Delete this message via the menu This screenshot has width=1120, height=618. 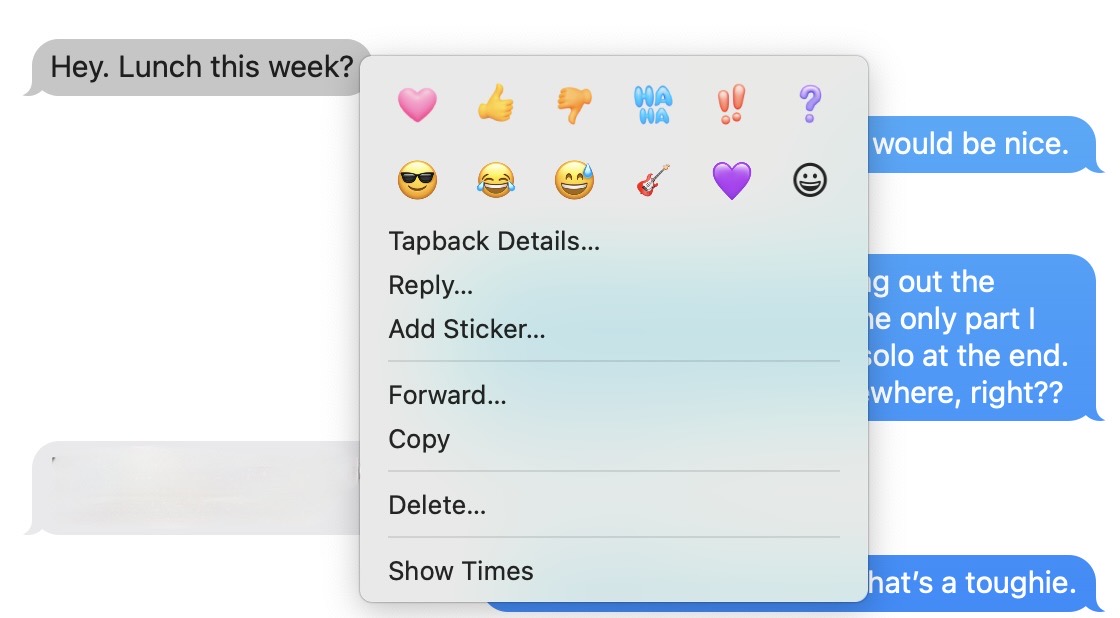tap(437, 505)
